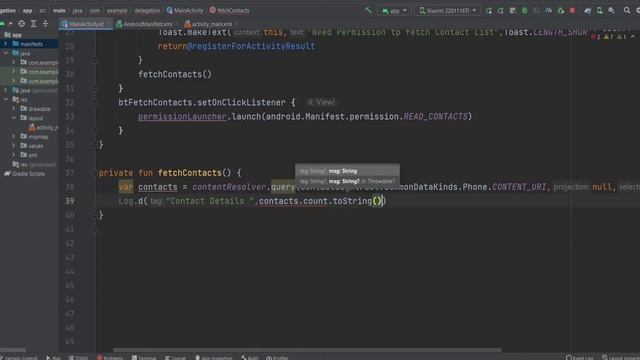This screenshot has width=640, height=360.
Task: Click the Select Opened File target icon
Action: [x=22, y=24]
